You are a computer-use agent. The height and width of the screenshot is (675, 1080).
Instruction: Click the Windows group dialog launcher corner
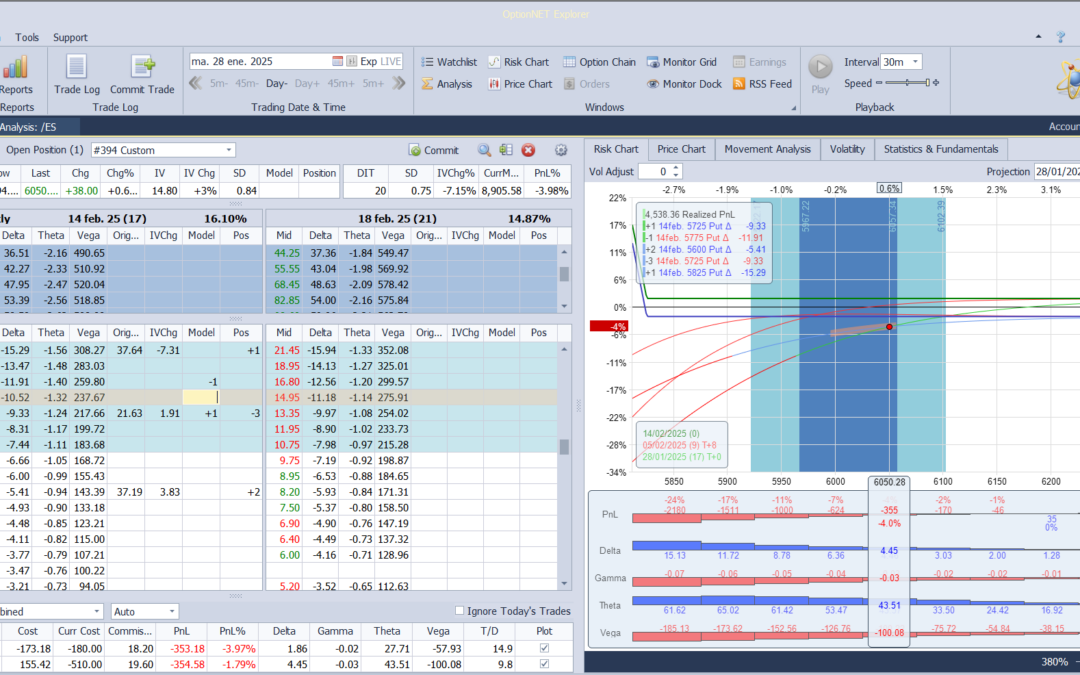(793, 108)
